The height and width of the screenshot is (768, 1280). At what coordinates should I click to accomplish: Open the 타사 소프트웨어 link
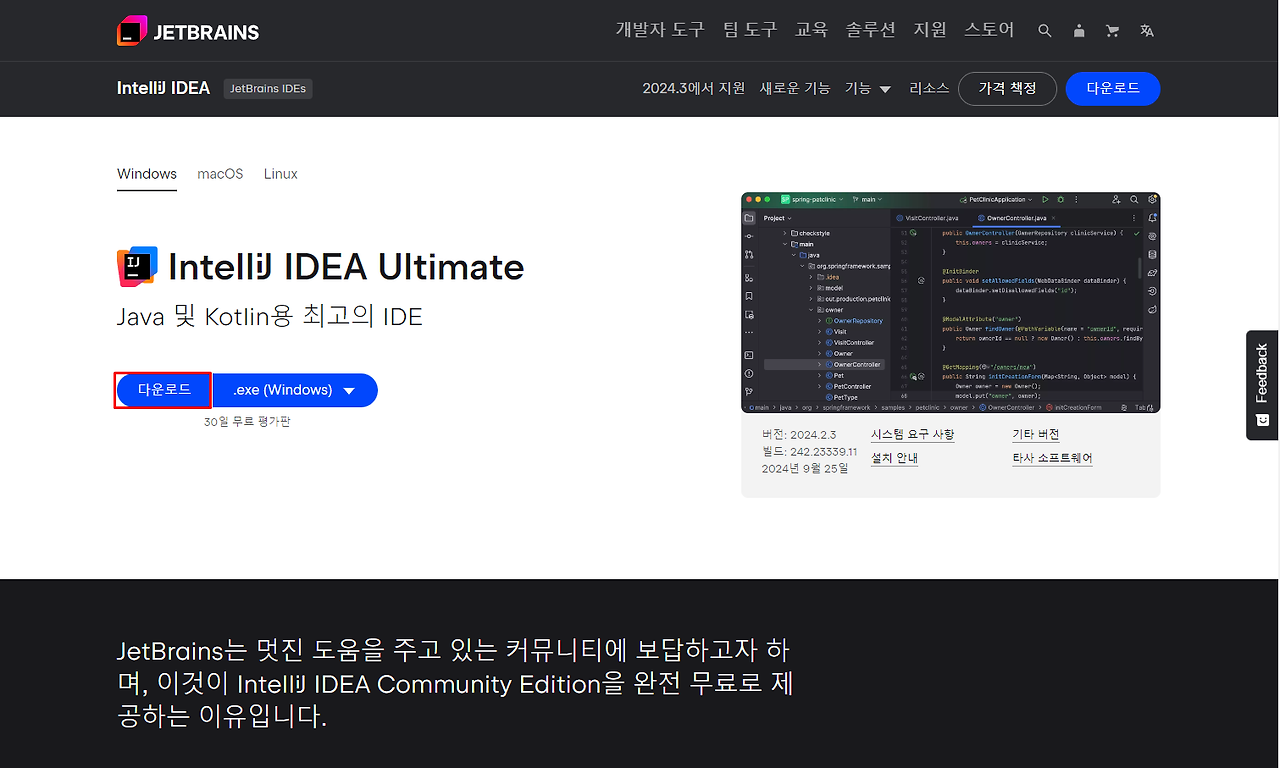pyautogui.click(x=1052, y=458)
